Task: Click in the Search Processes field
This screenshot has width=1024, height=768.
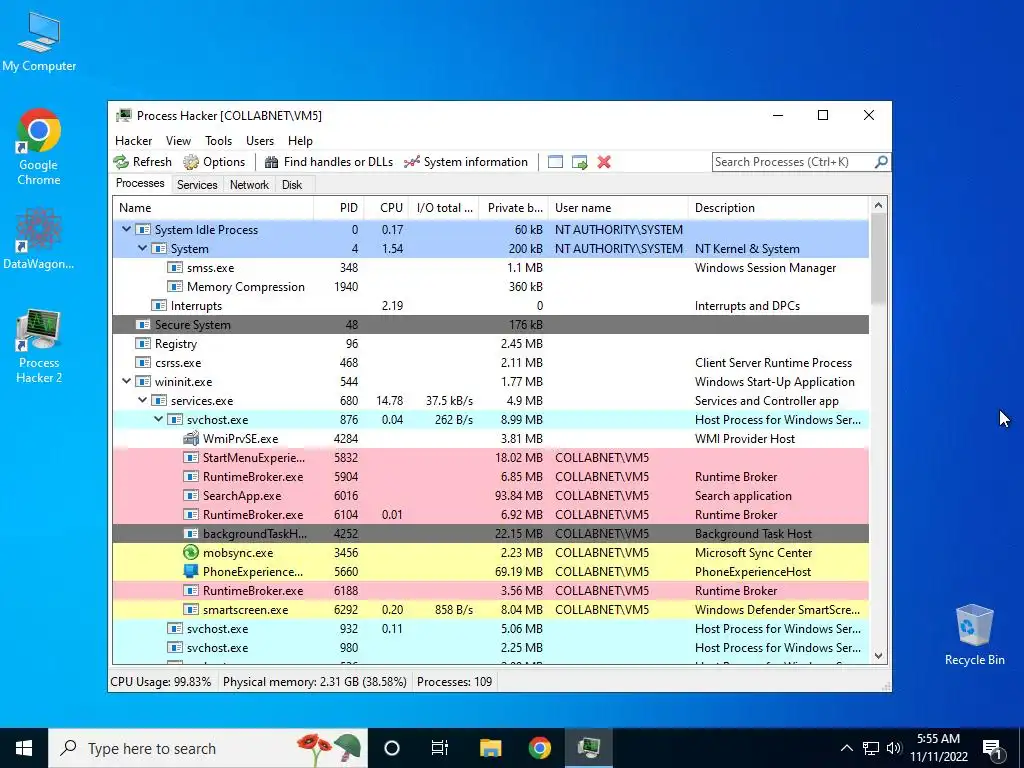Action: coord(792,162)
